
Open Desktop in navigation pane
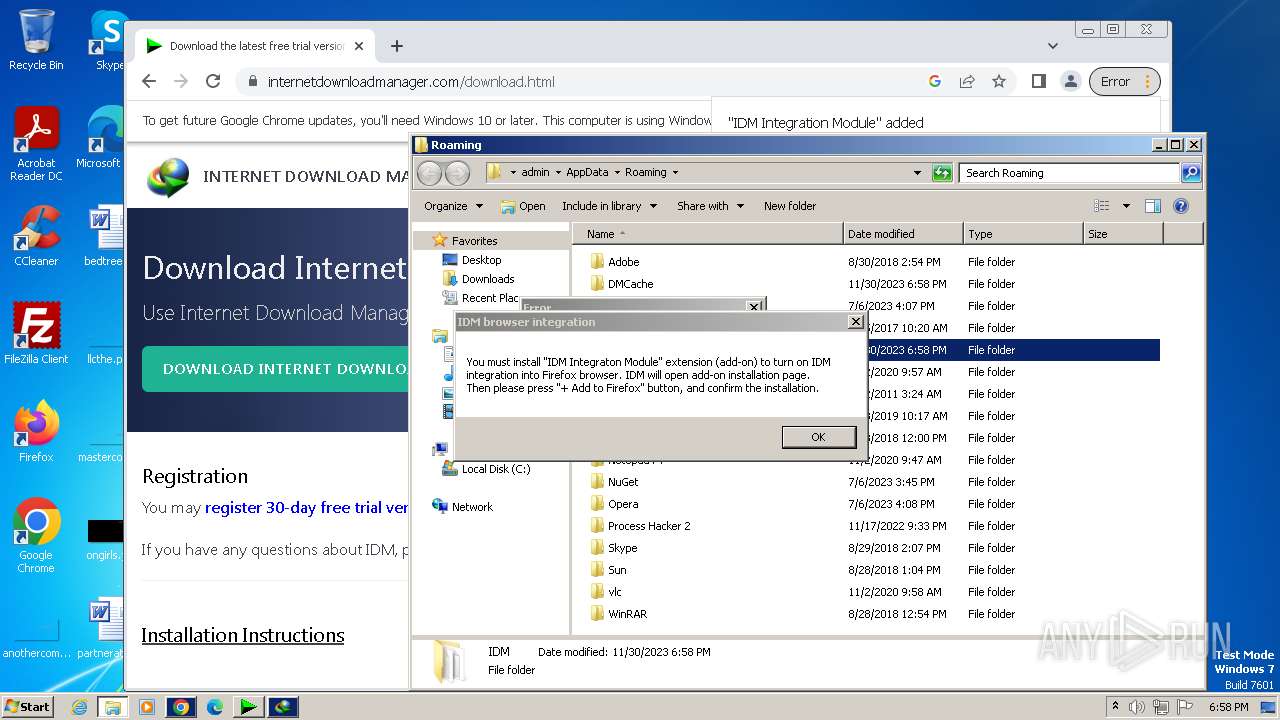[481, 260]
